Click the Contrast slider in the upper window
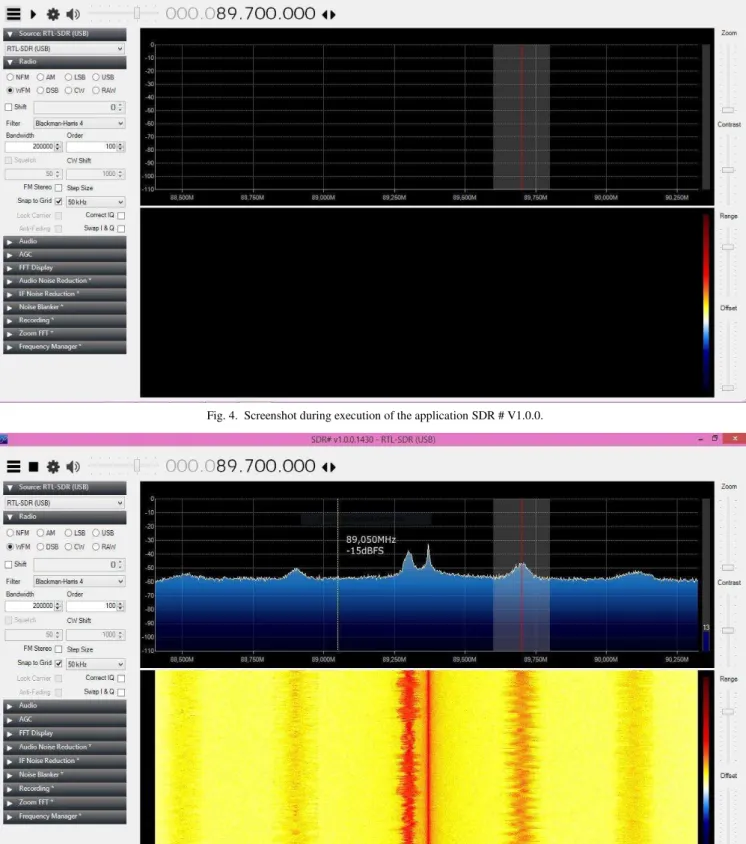The image size is (746, 844). tap(728, 170)
